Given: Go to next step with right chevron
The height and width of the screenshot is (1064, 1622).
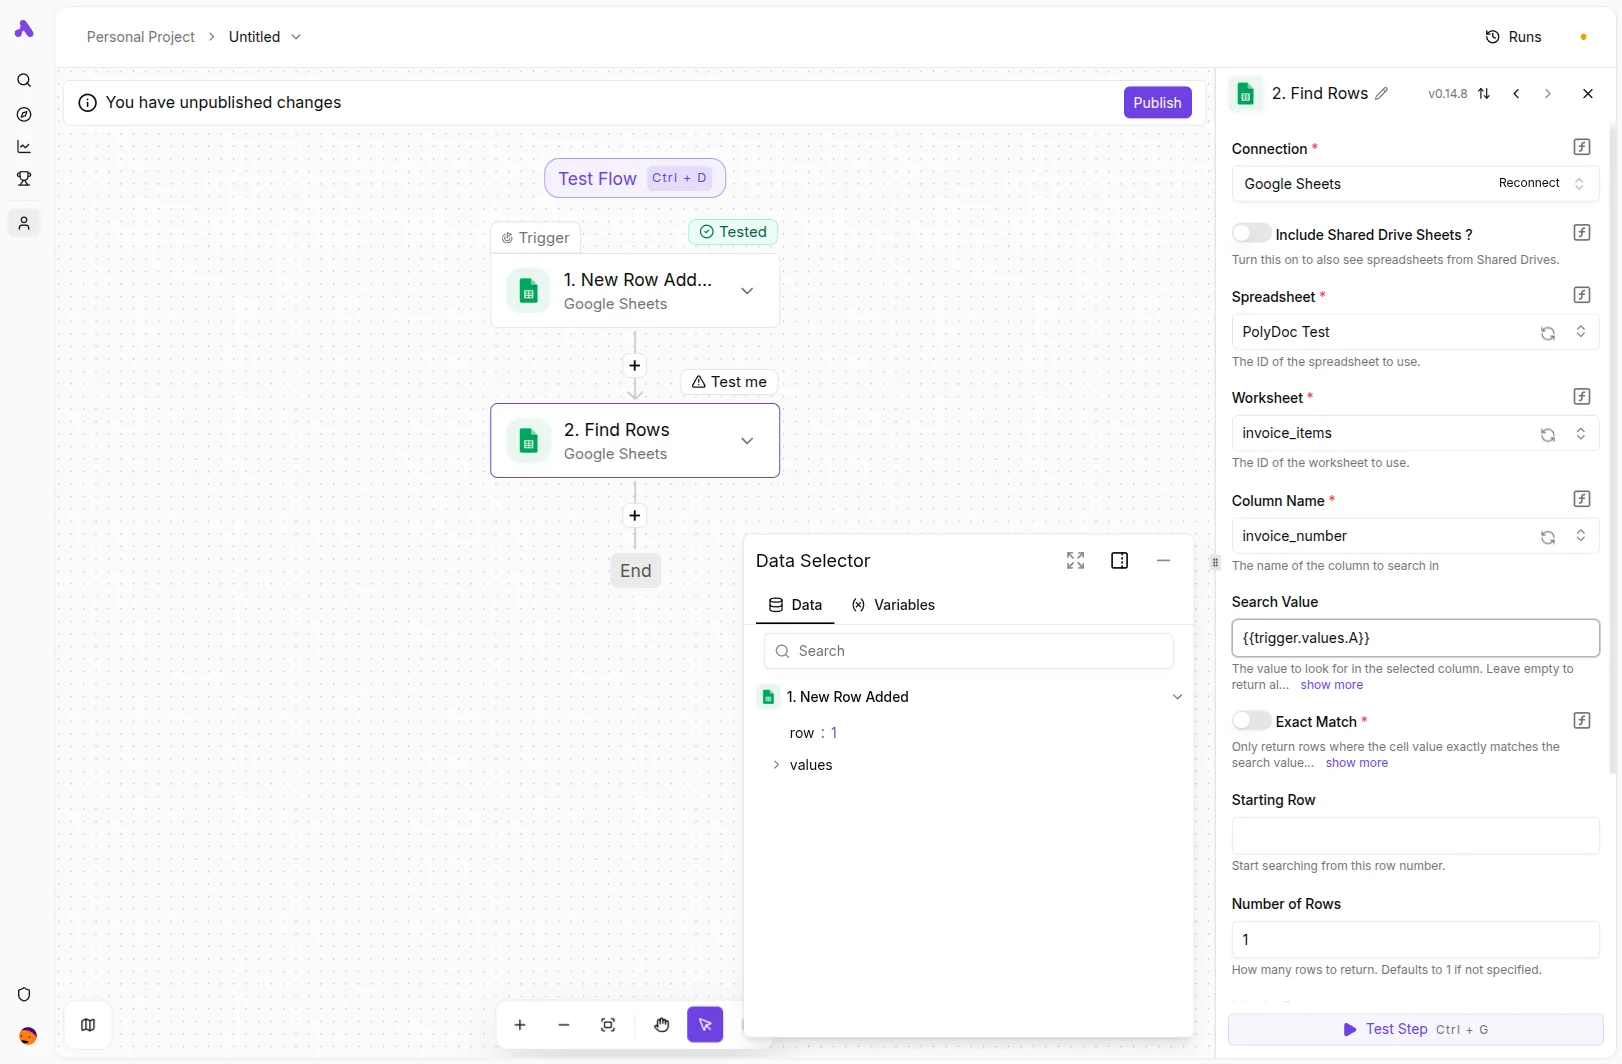Looking at the screenshot, I should coord(1548,94).
